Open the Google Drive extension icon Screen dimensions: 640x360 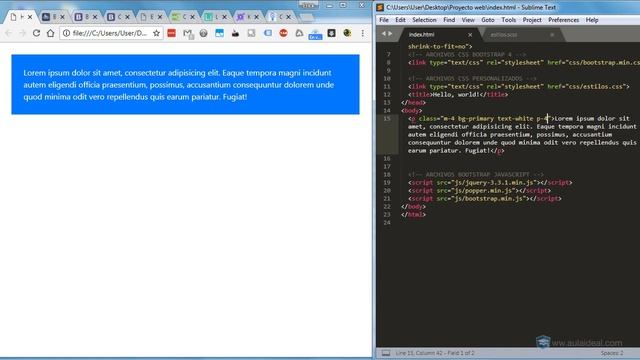coord(299,33)
